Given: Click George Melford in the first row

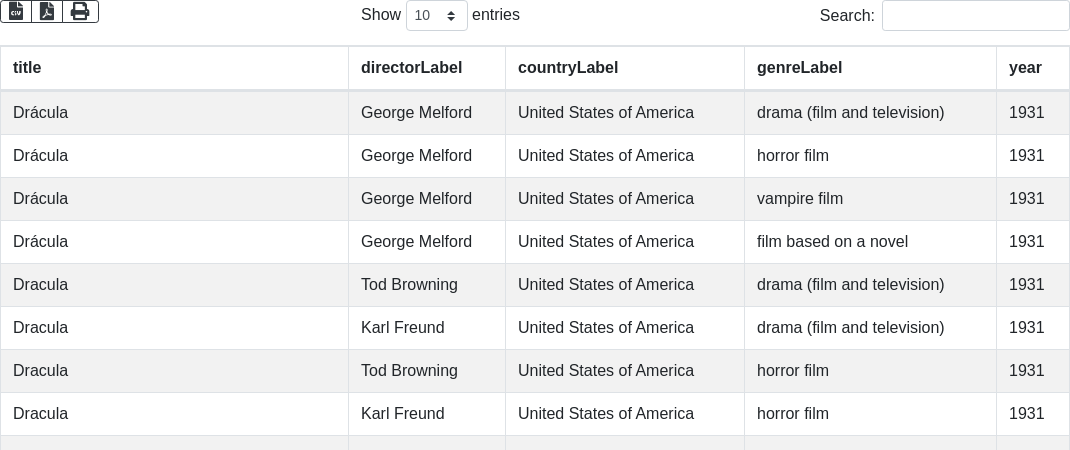Looking at the screenshot, I should coord(416,113).
